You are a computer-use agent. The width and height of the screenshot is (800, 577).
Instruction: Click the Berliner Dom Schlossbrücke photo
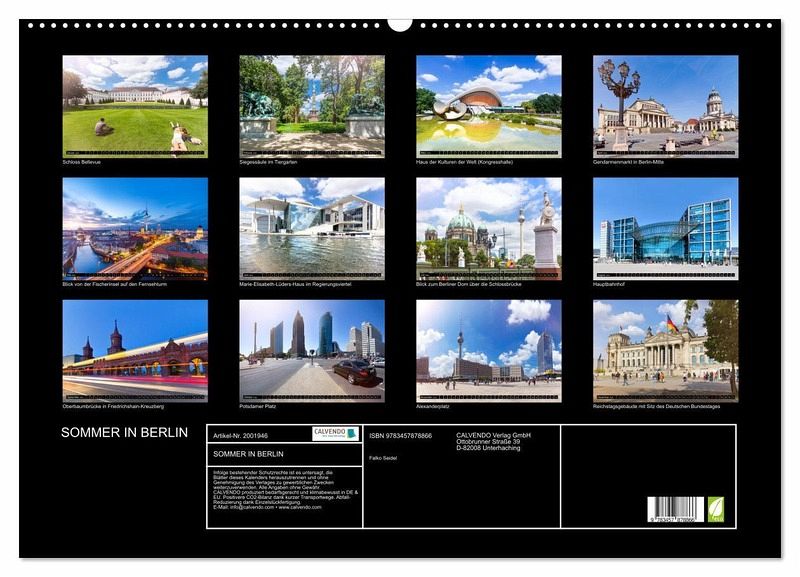click(489, 229)
